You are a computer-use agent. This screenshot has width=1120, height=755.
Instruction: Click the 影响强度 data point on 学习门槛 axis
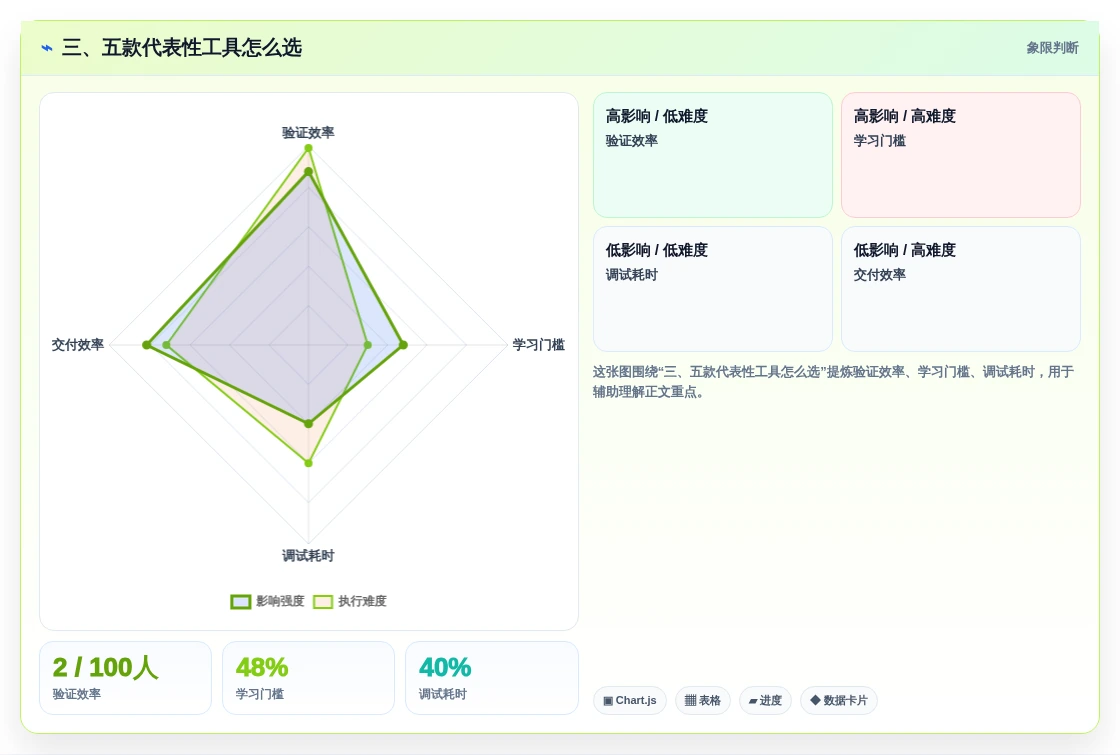pos(403,345)
